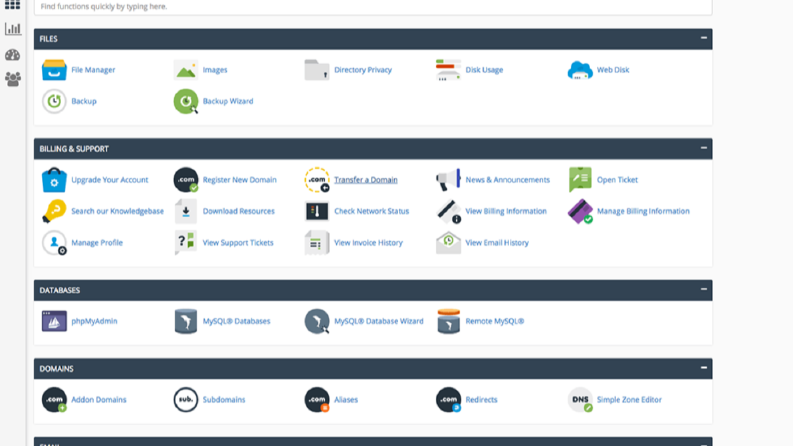
Task: Click the Remote MySQL icon
Action: coord(448,321)
